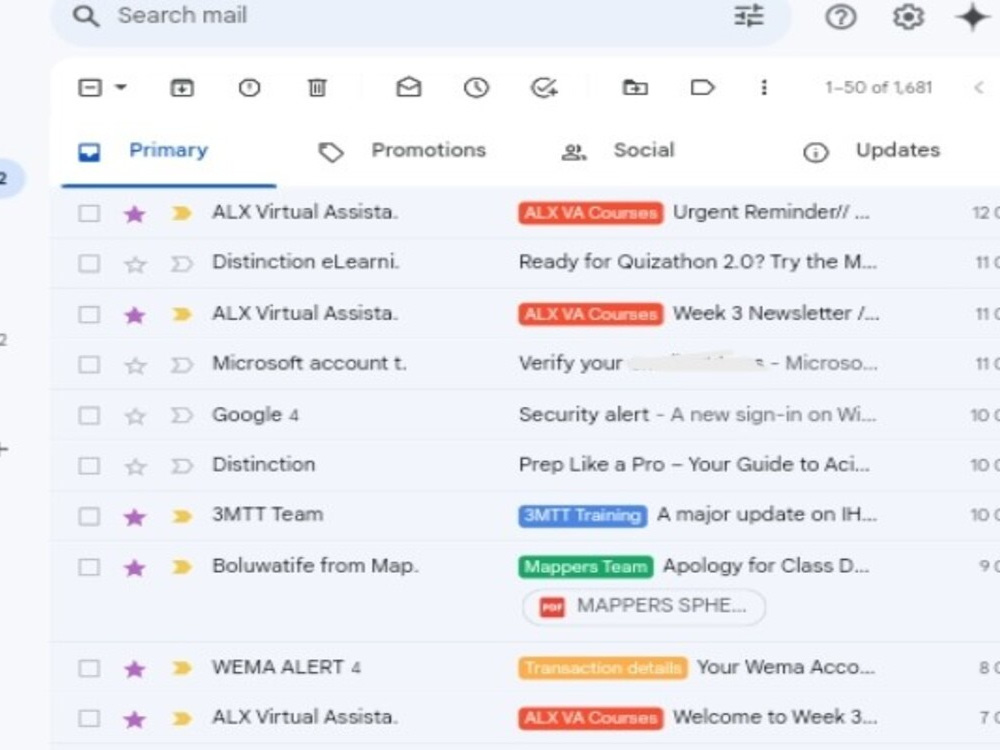This screenshot has width=1000, height=750.
Task: Unstar the 3MTT Team email
Action: (135, 516)
